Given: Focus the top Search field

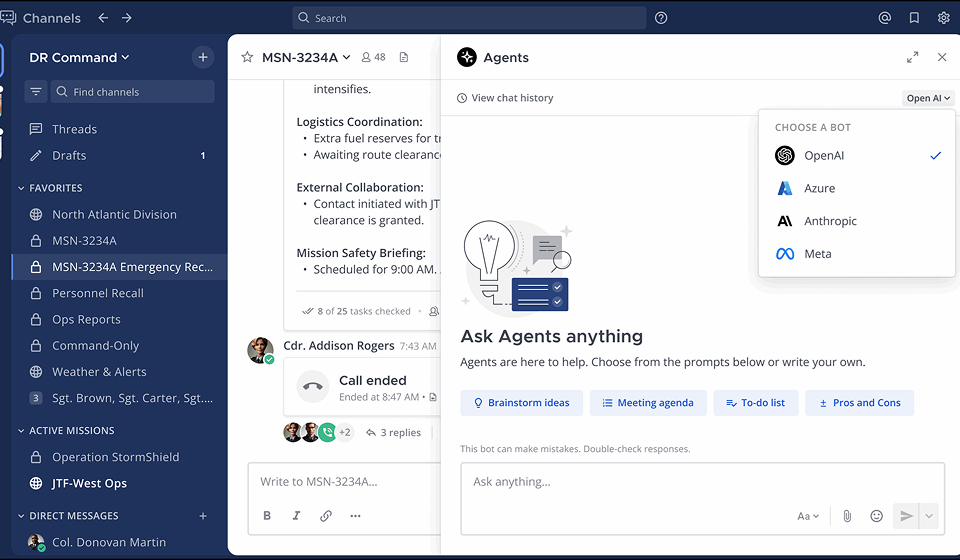Looking at the screenshot, I should (x=469, y=18).
